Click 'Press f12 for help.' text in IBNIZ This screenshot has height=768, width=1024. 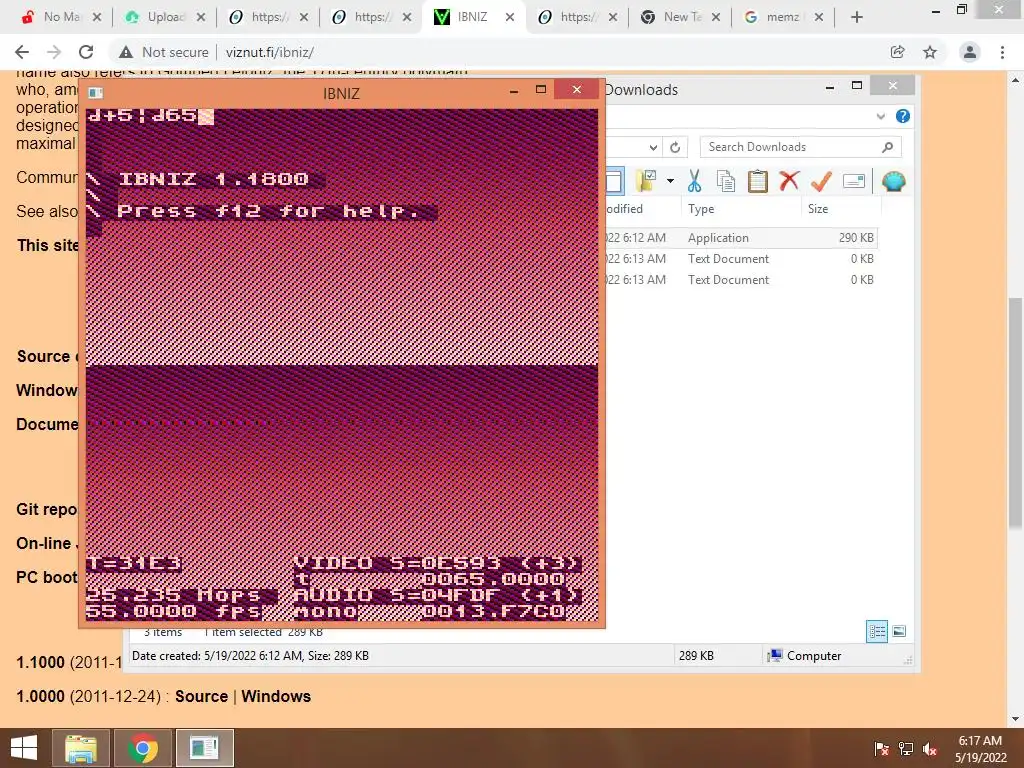[x=268, y=211]
